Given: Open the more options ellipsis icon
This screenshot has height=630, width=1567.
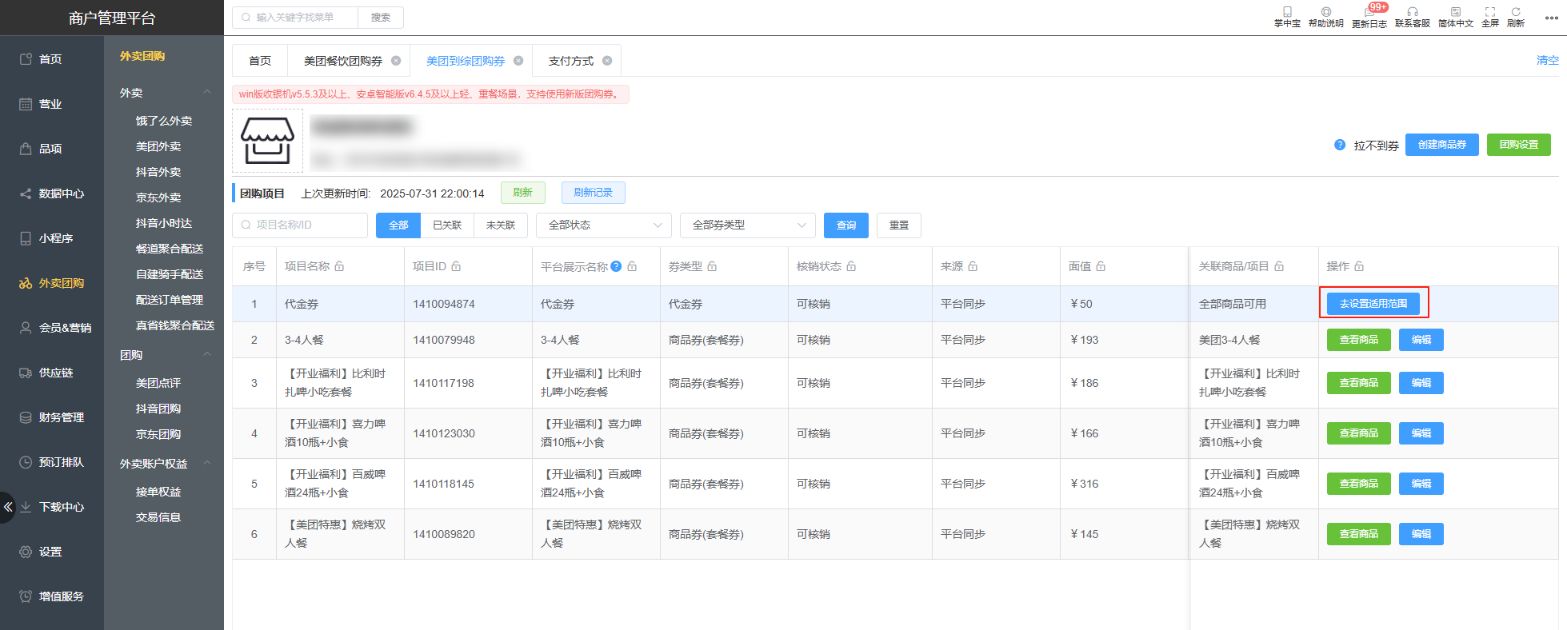Looking at the screenshot, I should tap(1550, 16).
